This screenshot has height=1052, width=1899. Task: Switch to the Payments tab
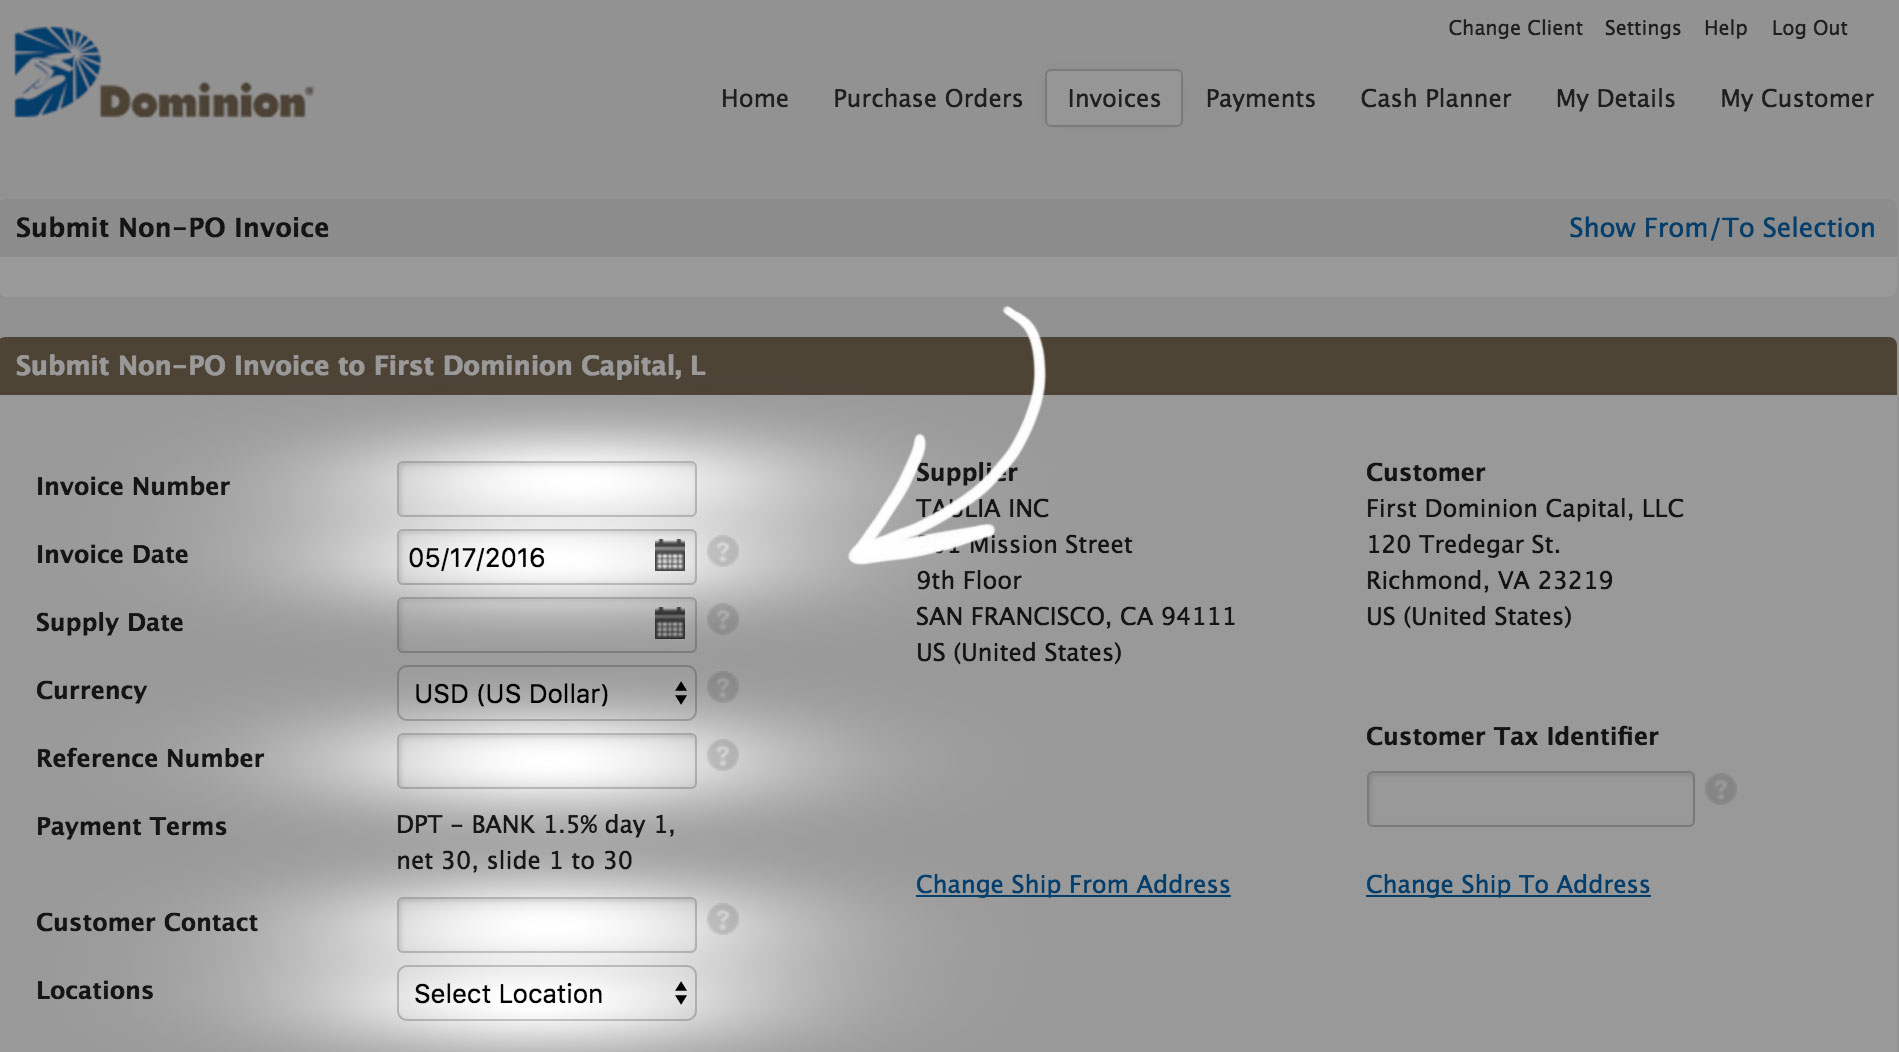click(x=1260, y=98)
